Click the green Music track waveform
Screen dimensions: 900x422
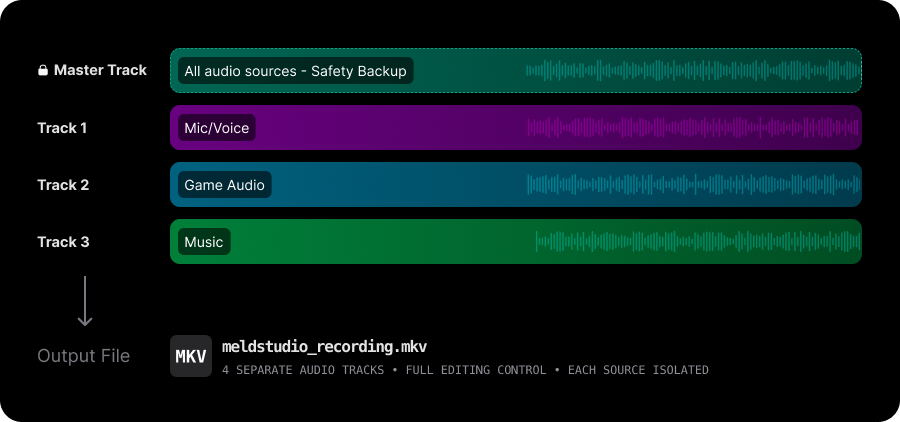coord(697,242)
